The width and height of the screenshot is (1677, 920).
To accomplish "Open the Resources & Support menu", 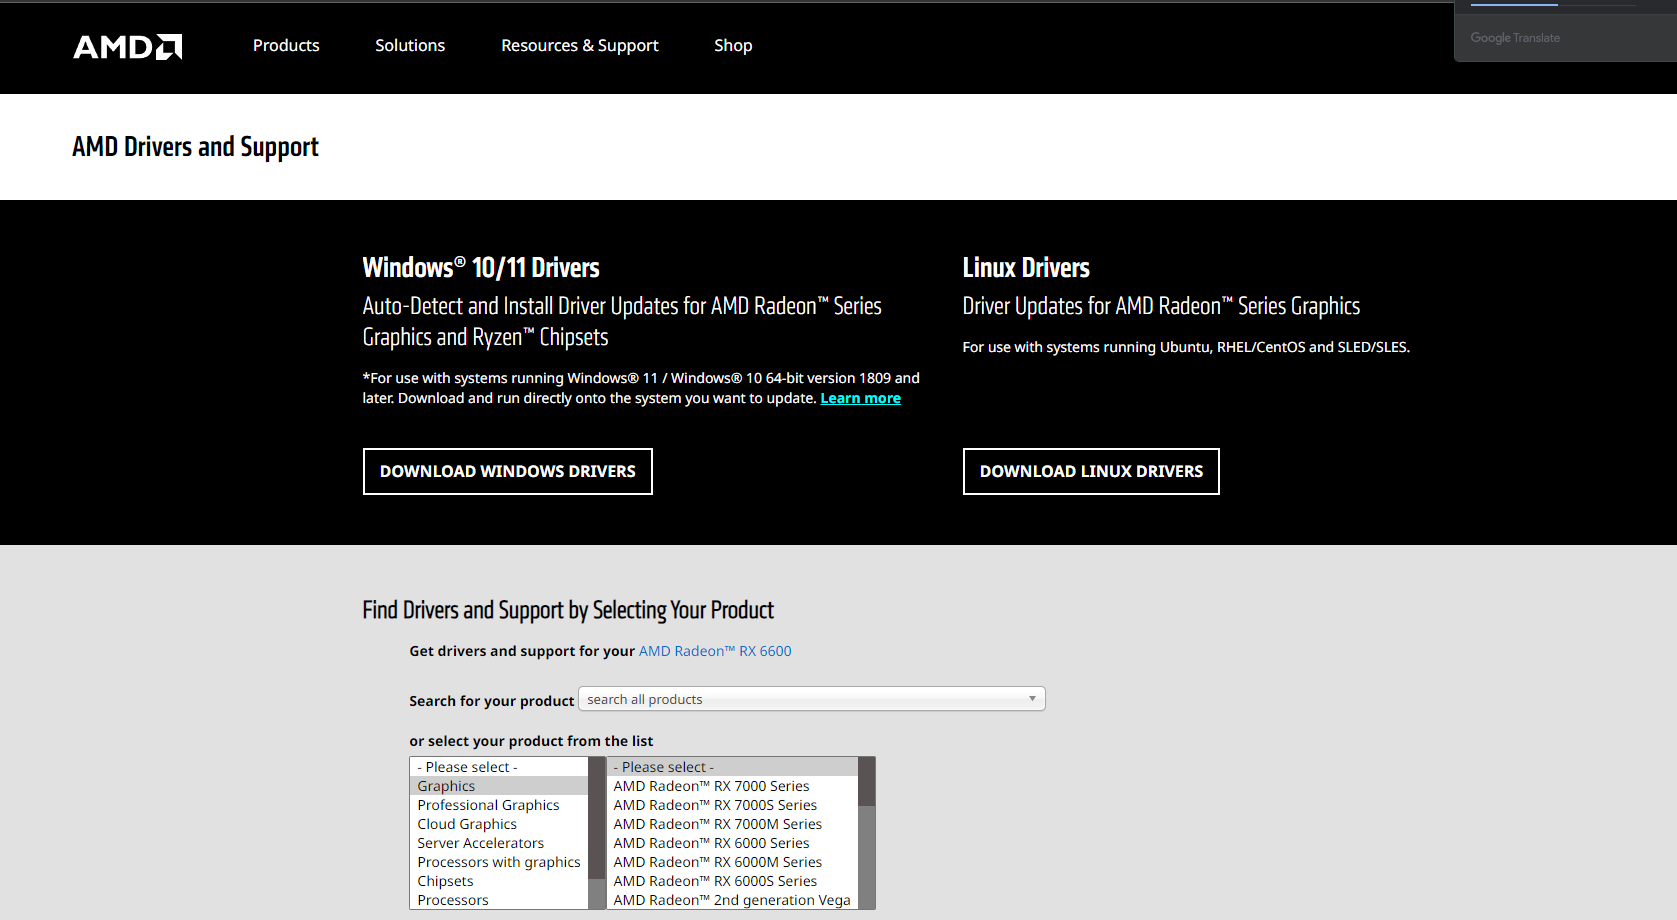I will (580, 46).
